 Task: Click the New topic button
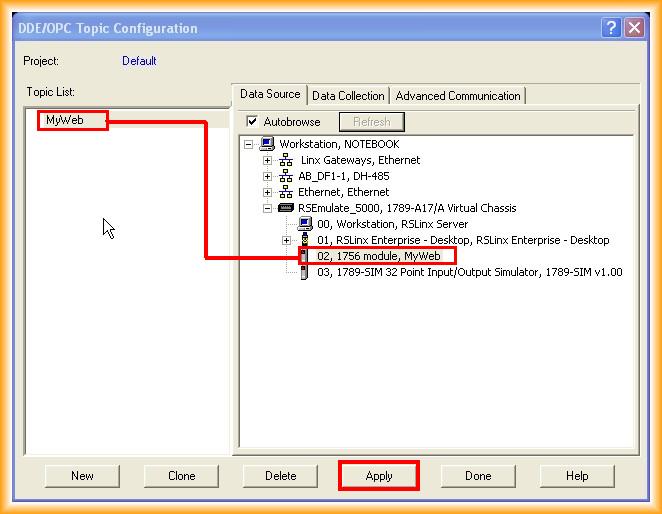[x=82, y=476]
